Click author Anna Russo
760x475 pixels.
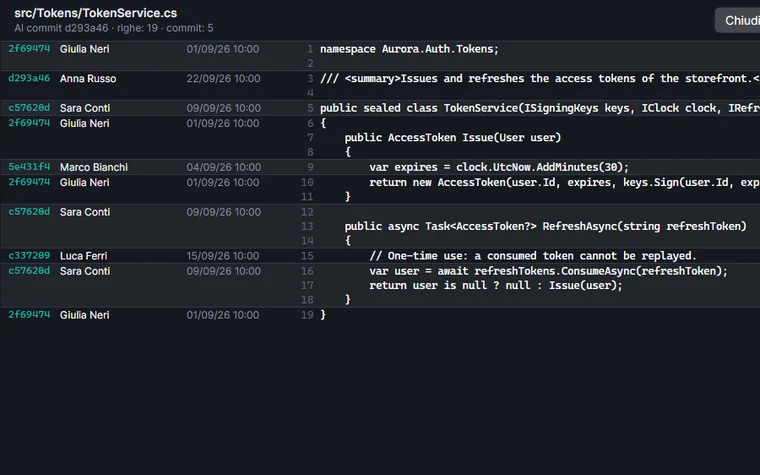pyautogui.click(x=88, y=79)
